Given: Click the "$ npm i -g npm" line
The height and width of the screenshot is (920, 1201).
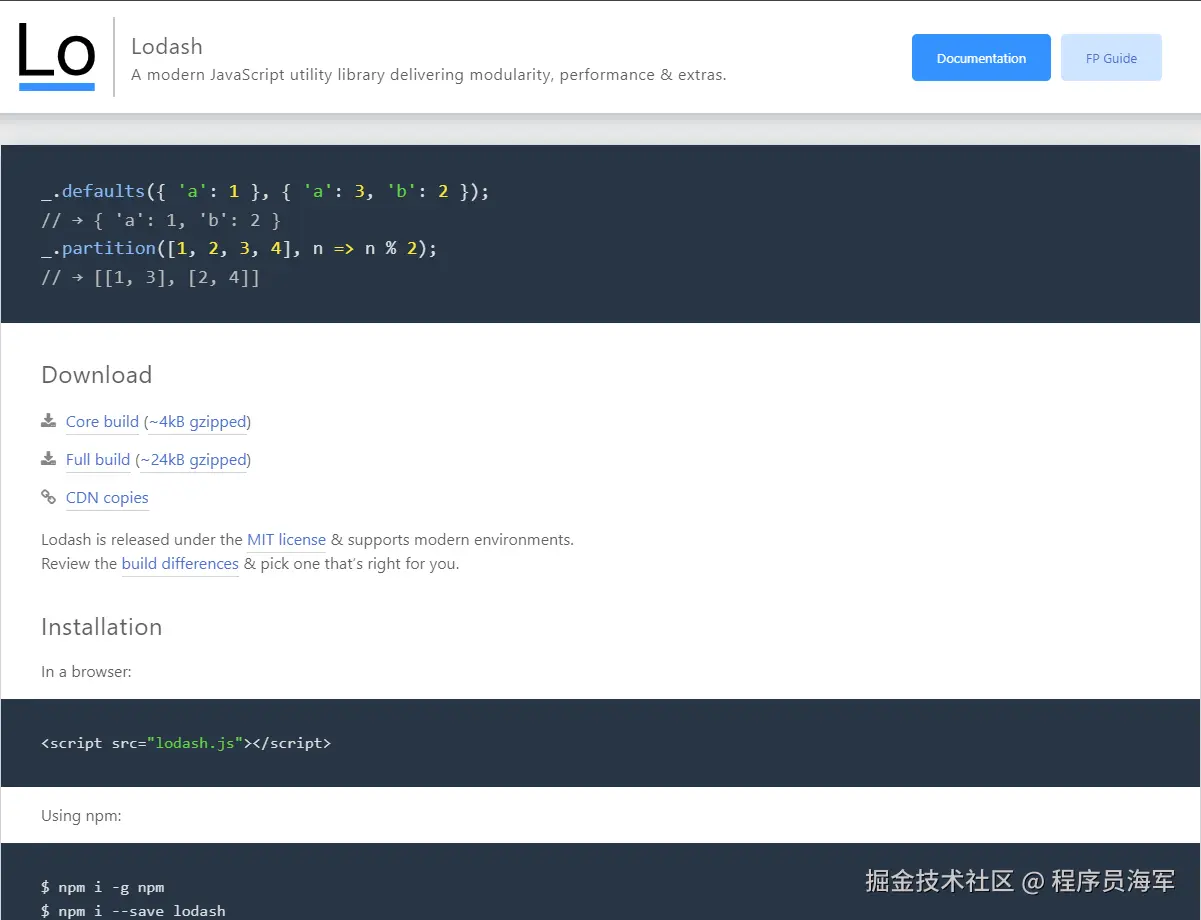Looking at the screenshot, I should (102, 887).
